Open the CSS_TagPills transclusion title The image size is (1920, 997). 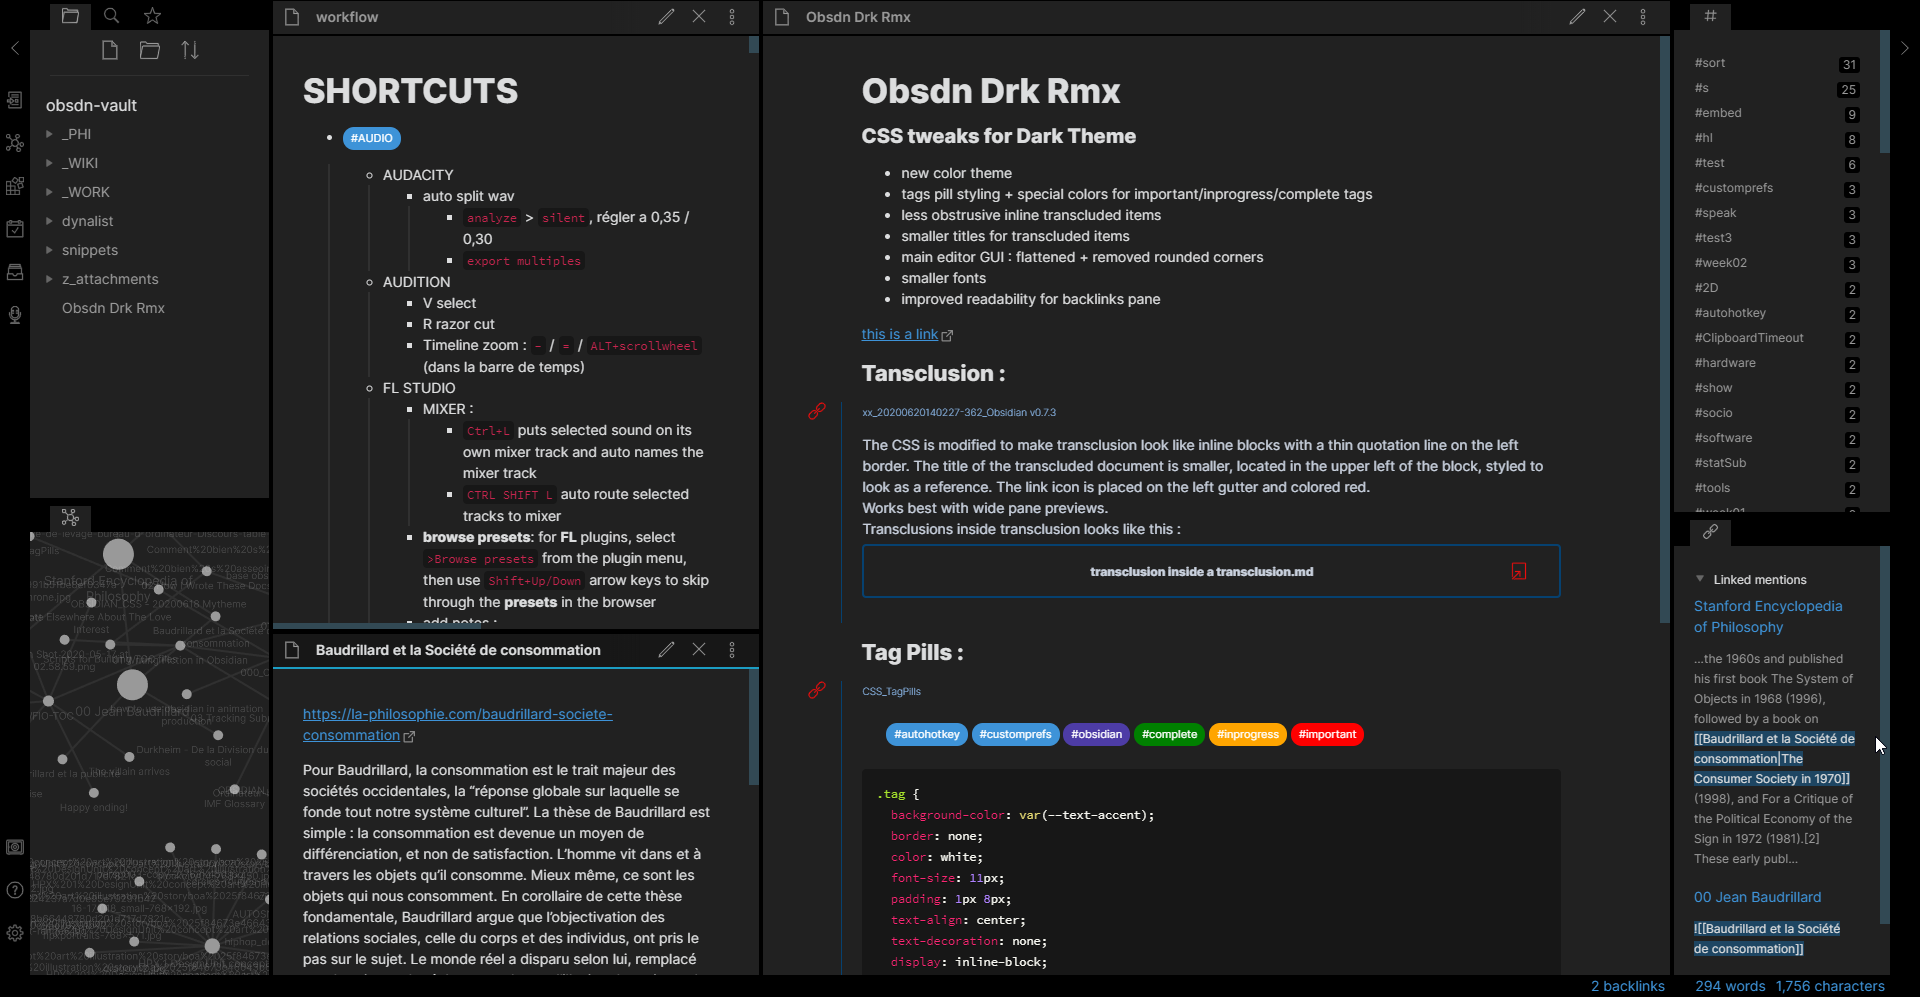(x=891, y=691)
